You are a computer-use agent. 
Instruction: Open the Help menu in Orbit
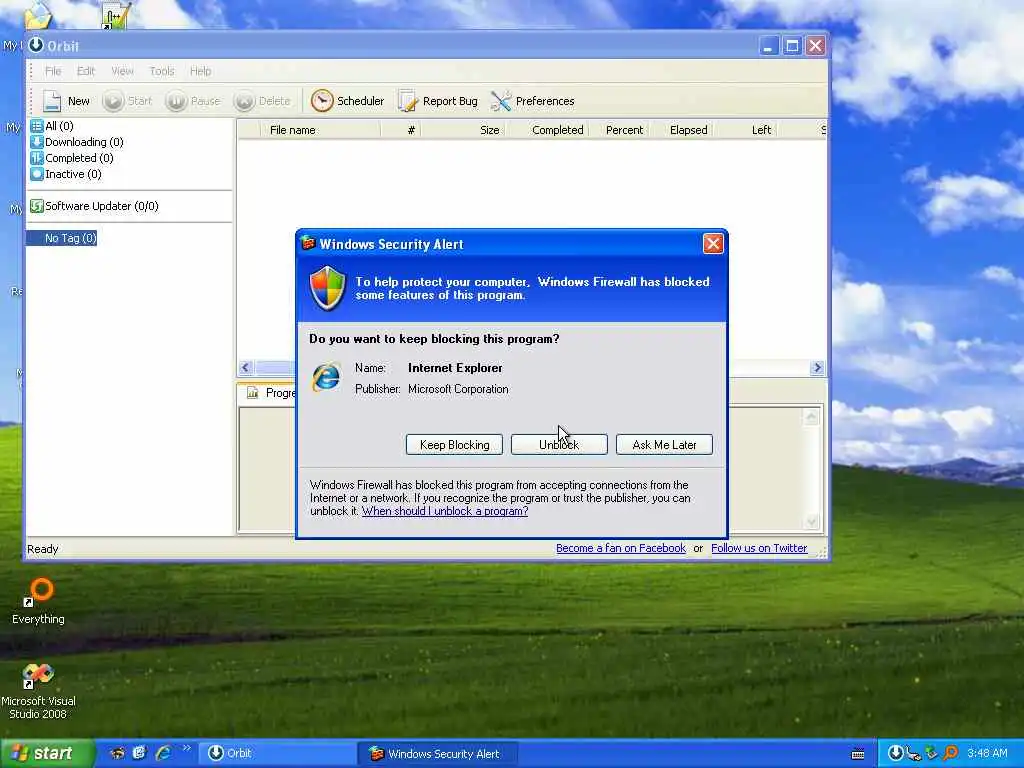coord(200,71)
